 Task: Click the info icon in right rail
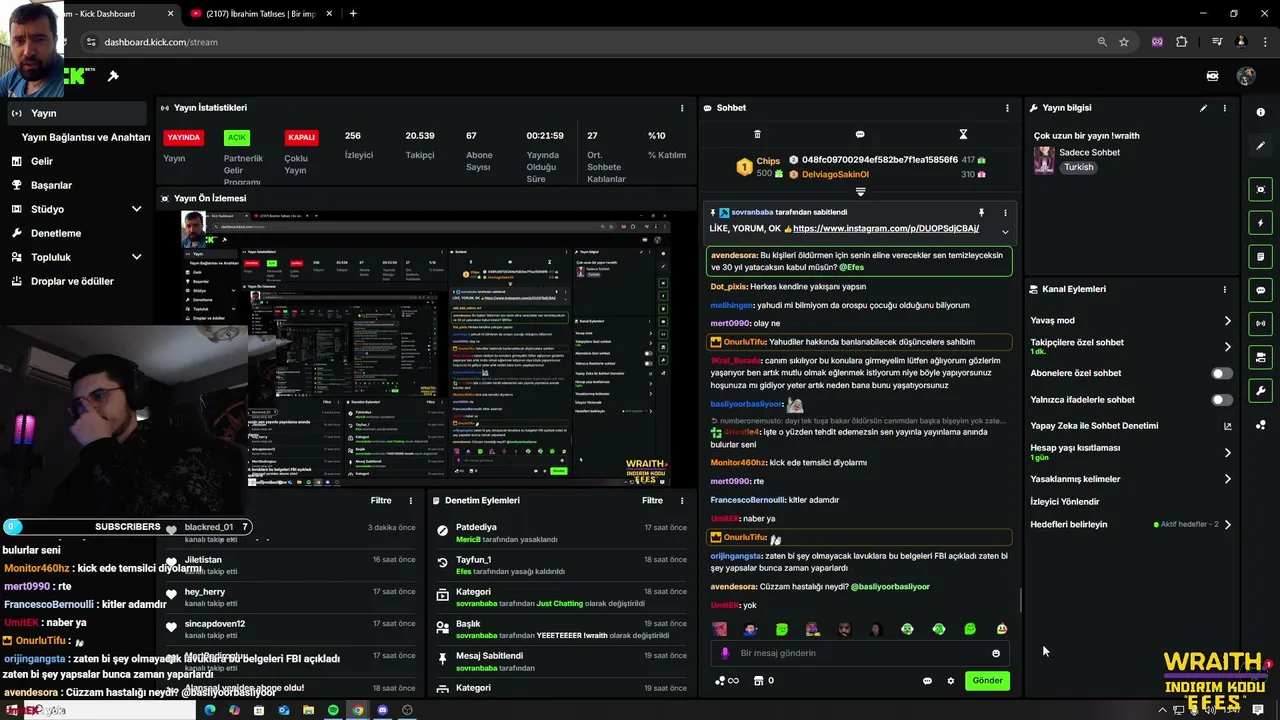(x=1261, y=112)
